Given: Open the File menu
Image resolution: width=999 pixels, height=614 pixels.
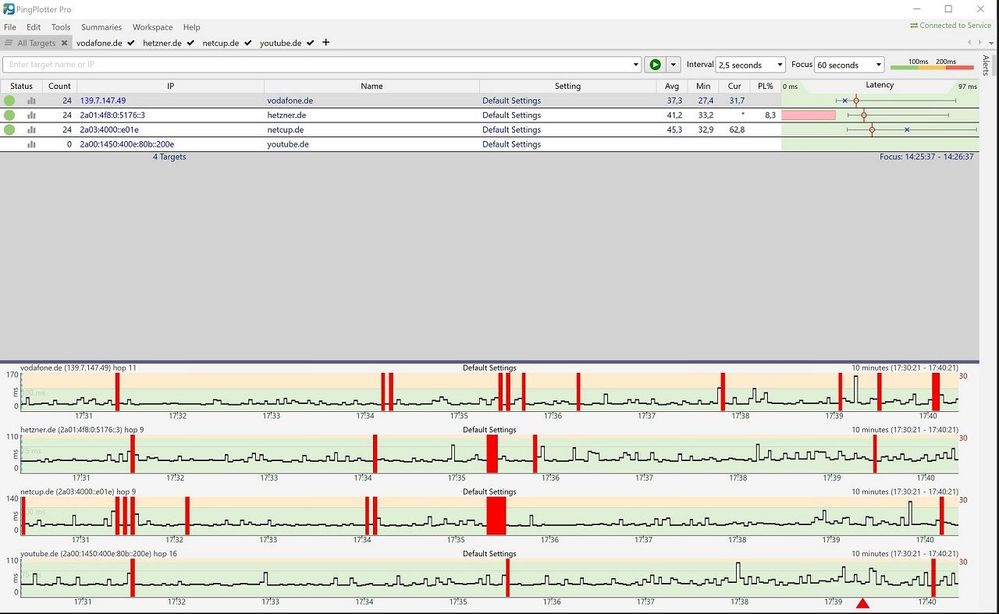Looking at the screenshot, I should (10, 27).
